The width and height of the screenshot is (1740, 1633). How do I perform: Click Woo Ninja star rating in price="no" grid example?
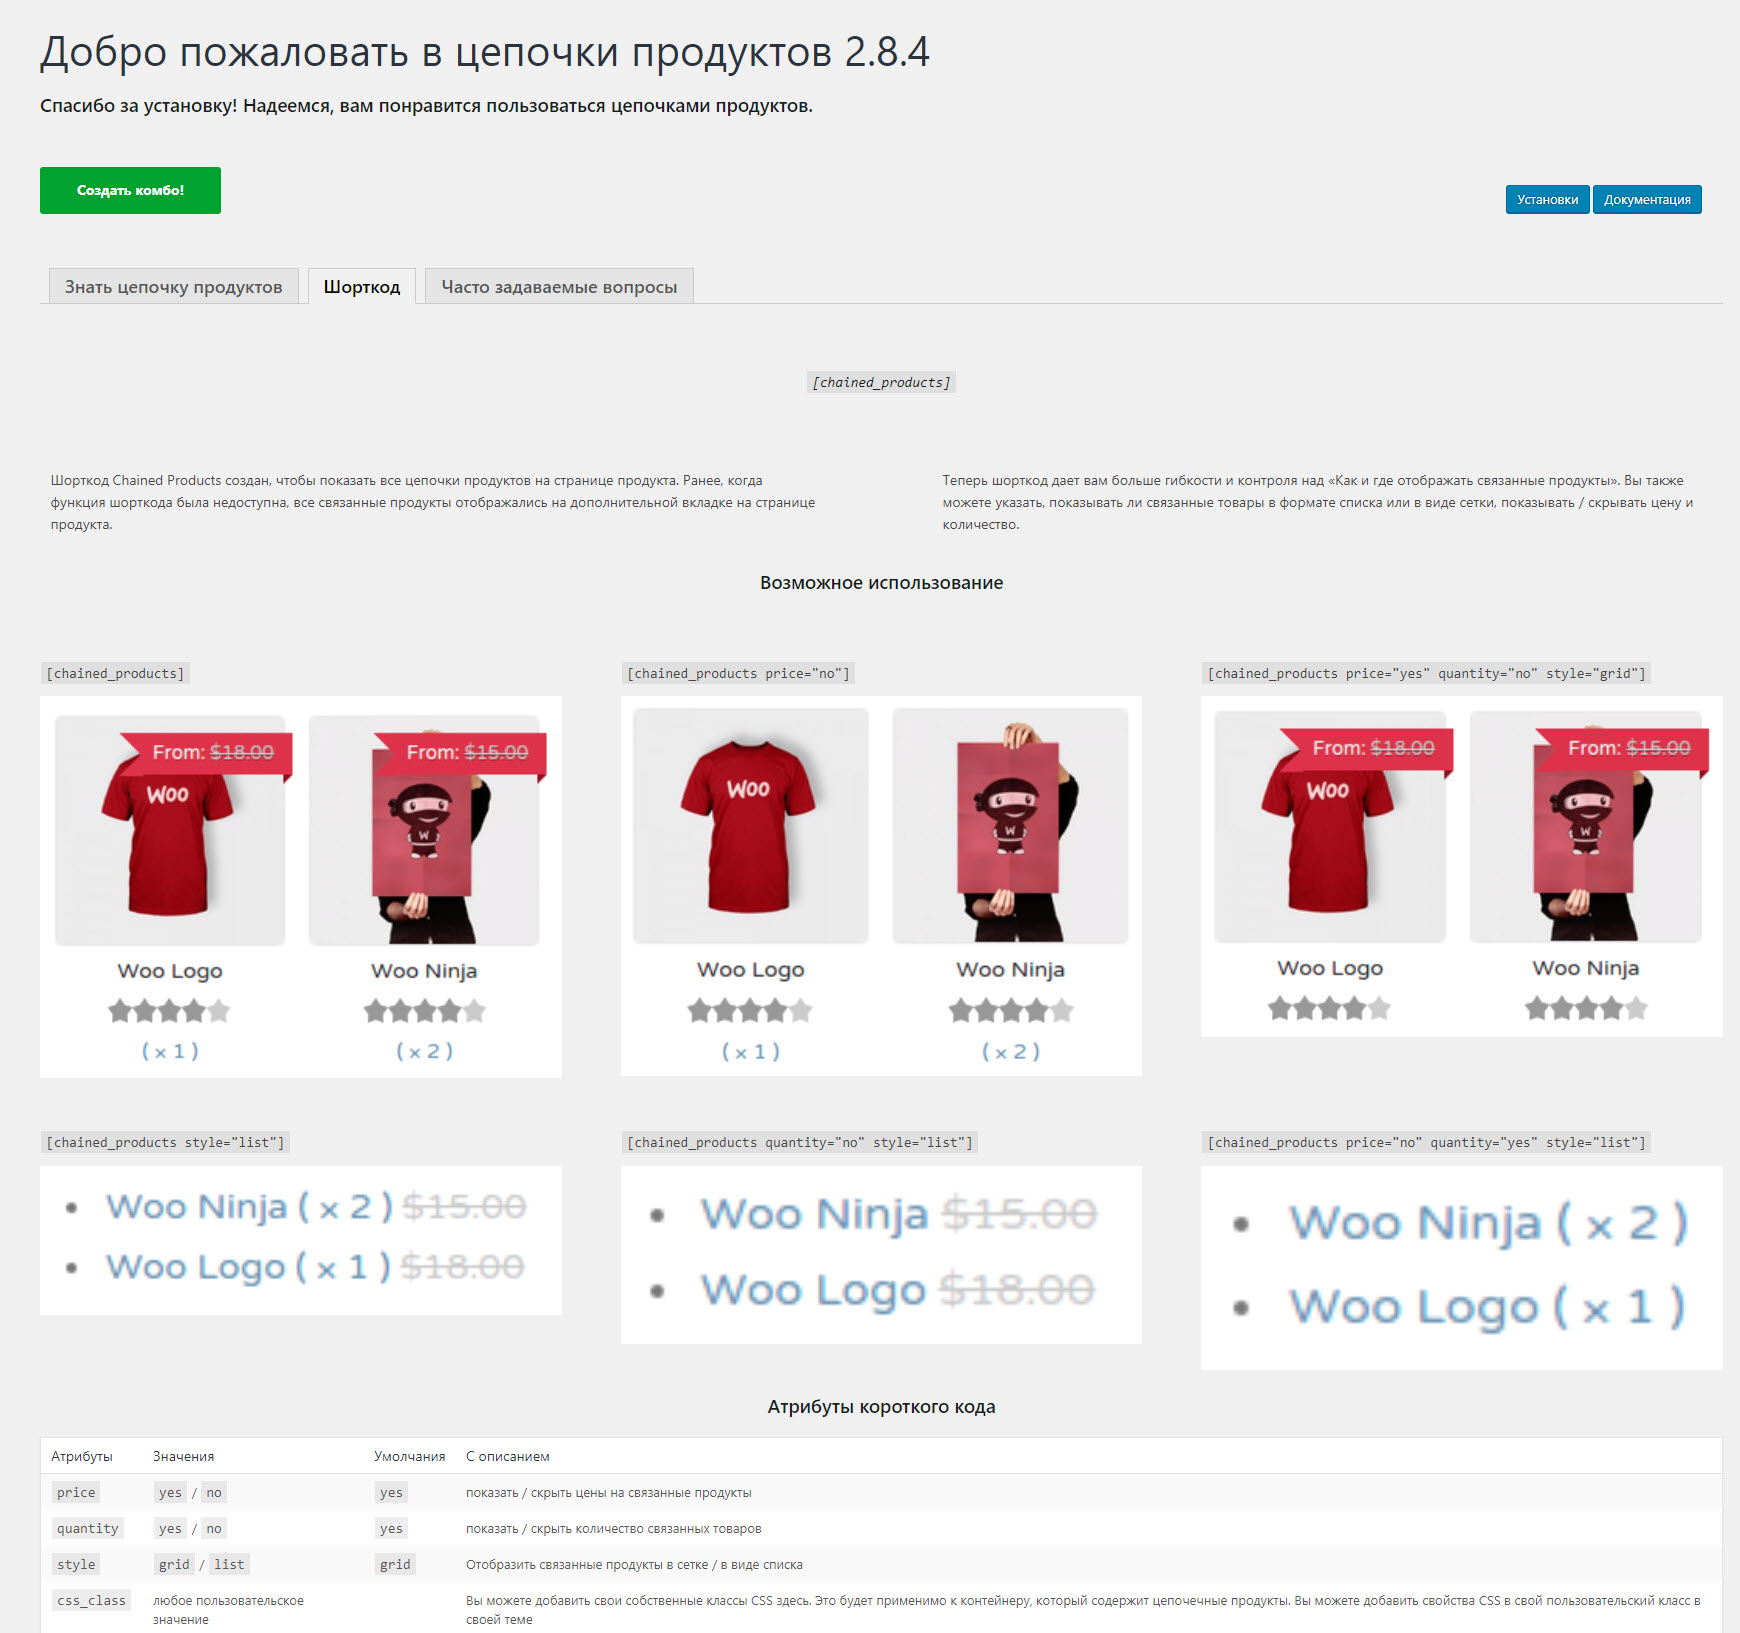click(1010, 1011)
